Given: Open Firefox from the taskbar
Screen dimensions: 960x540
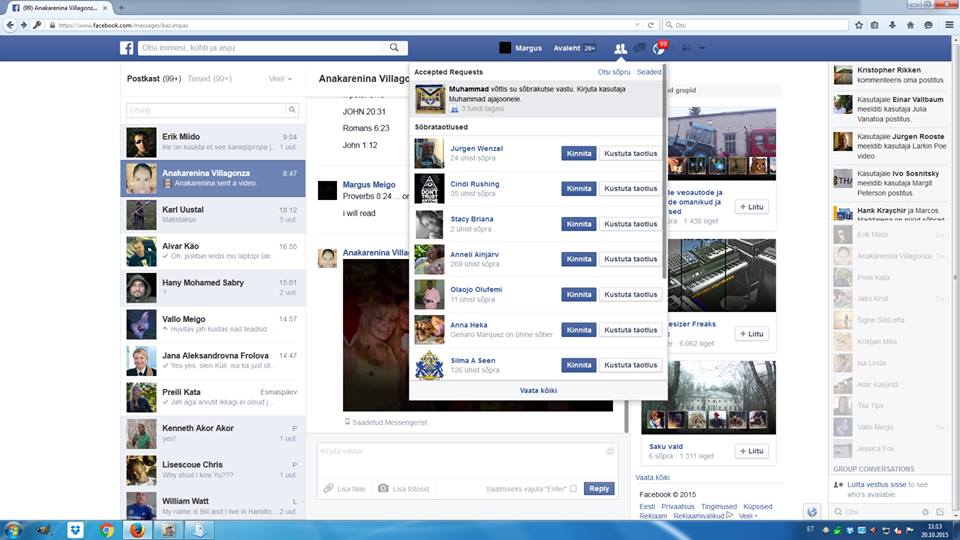Looking at the screenshot, I should pyautogui.click(x=137, y=530).
